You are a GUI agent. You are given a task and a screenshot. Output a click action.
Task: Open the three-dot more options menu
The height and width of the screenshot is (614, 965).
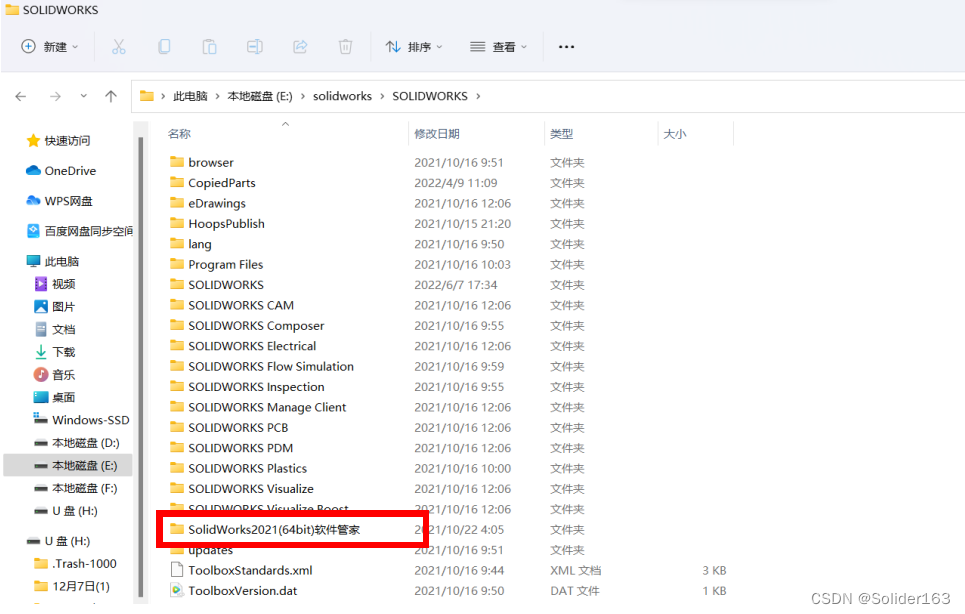(x=566, y=46)
